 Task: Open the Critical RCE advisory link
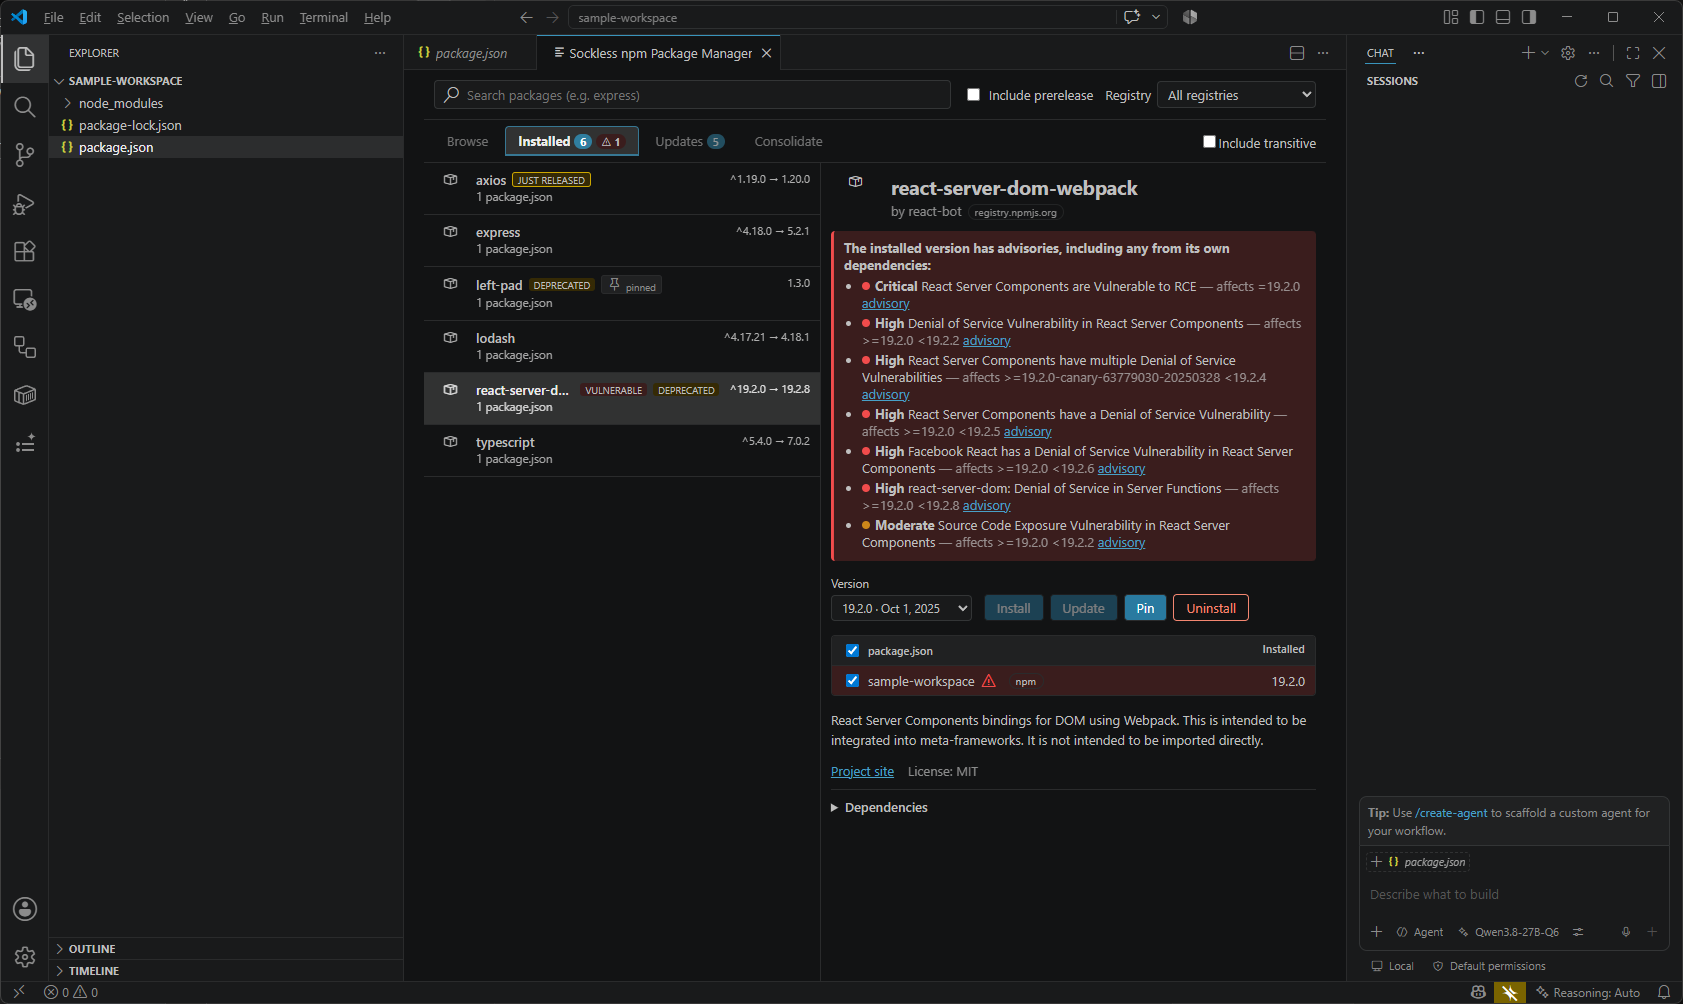pyautogui.click(x=886, y=304)
